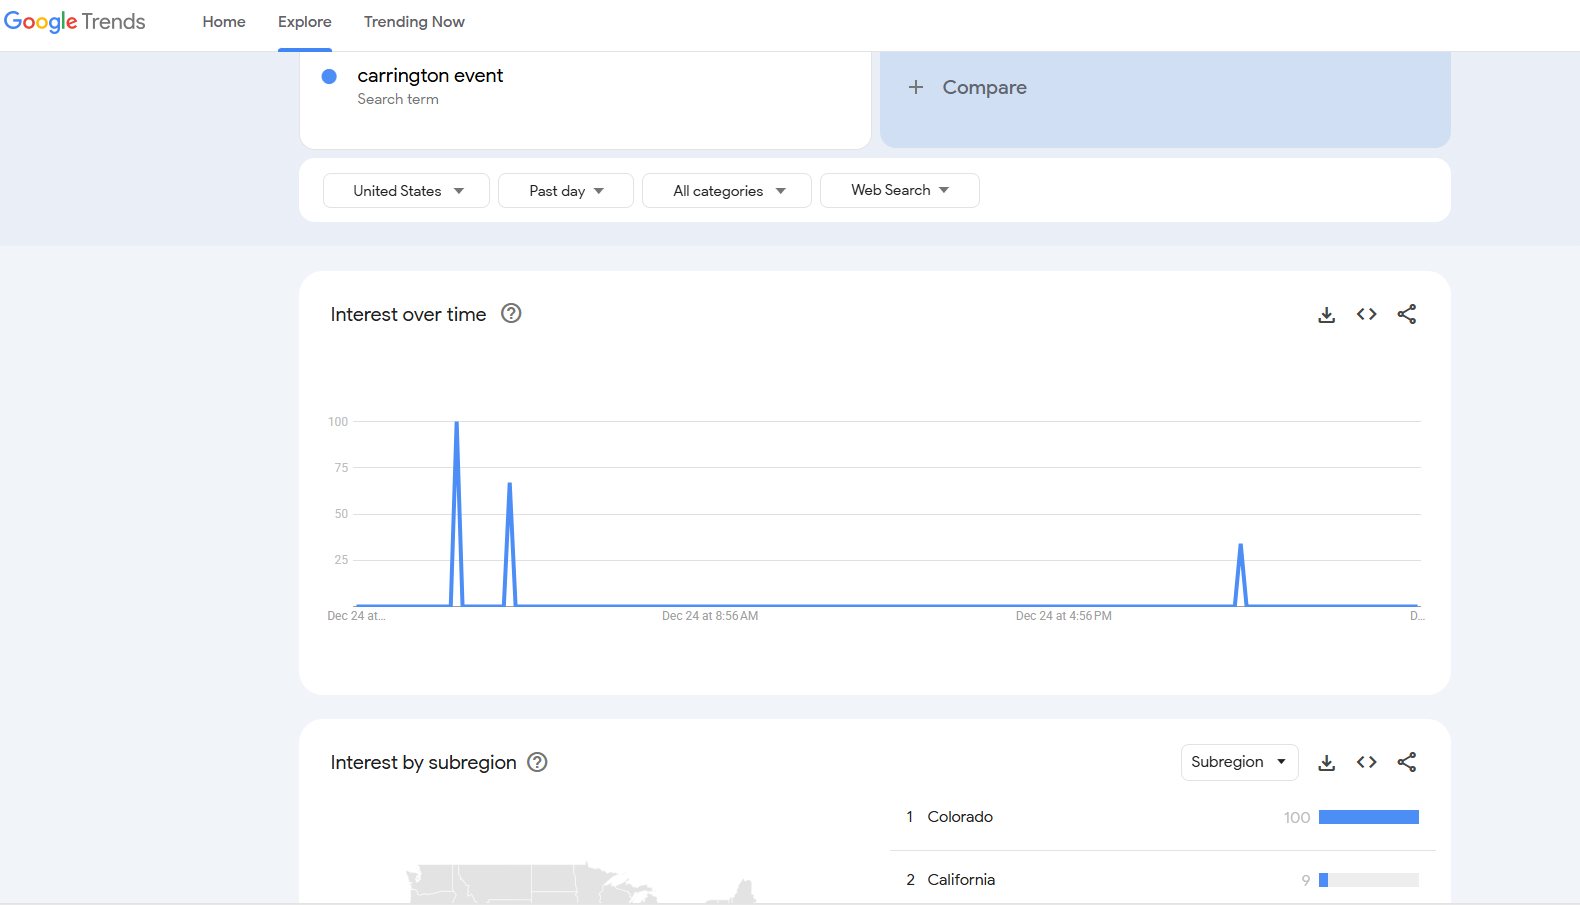The height and width of the screenshot is (905, 1580).
Task: Edit the carrington event search term
Action: coord(430,76)
